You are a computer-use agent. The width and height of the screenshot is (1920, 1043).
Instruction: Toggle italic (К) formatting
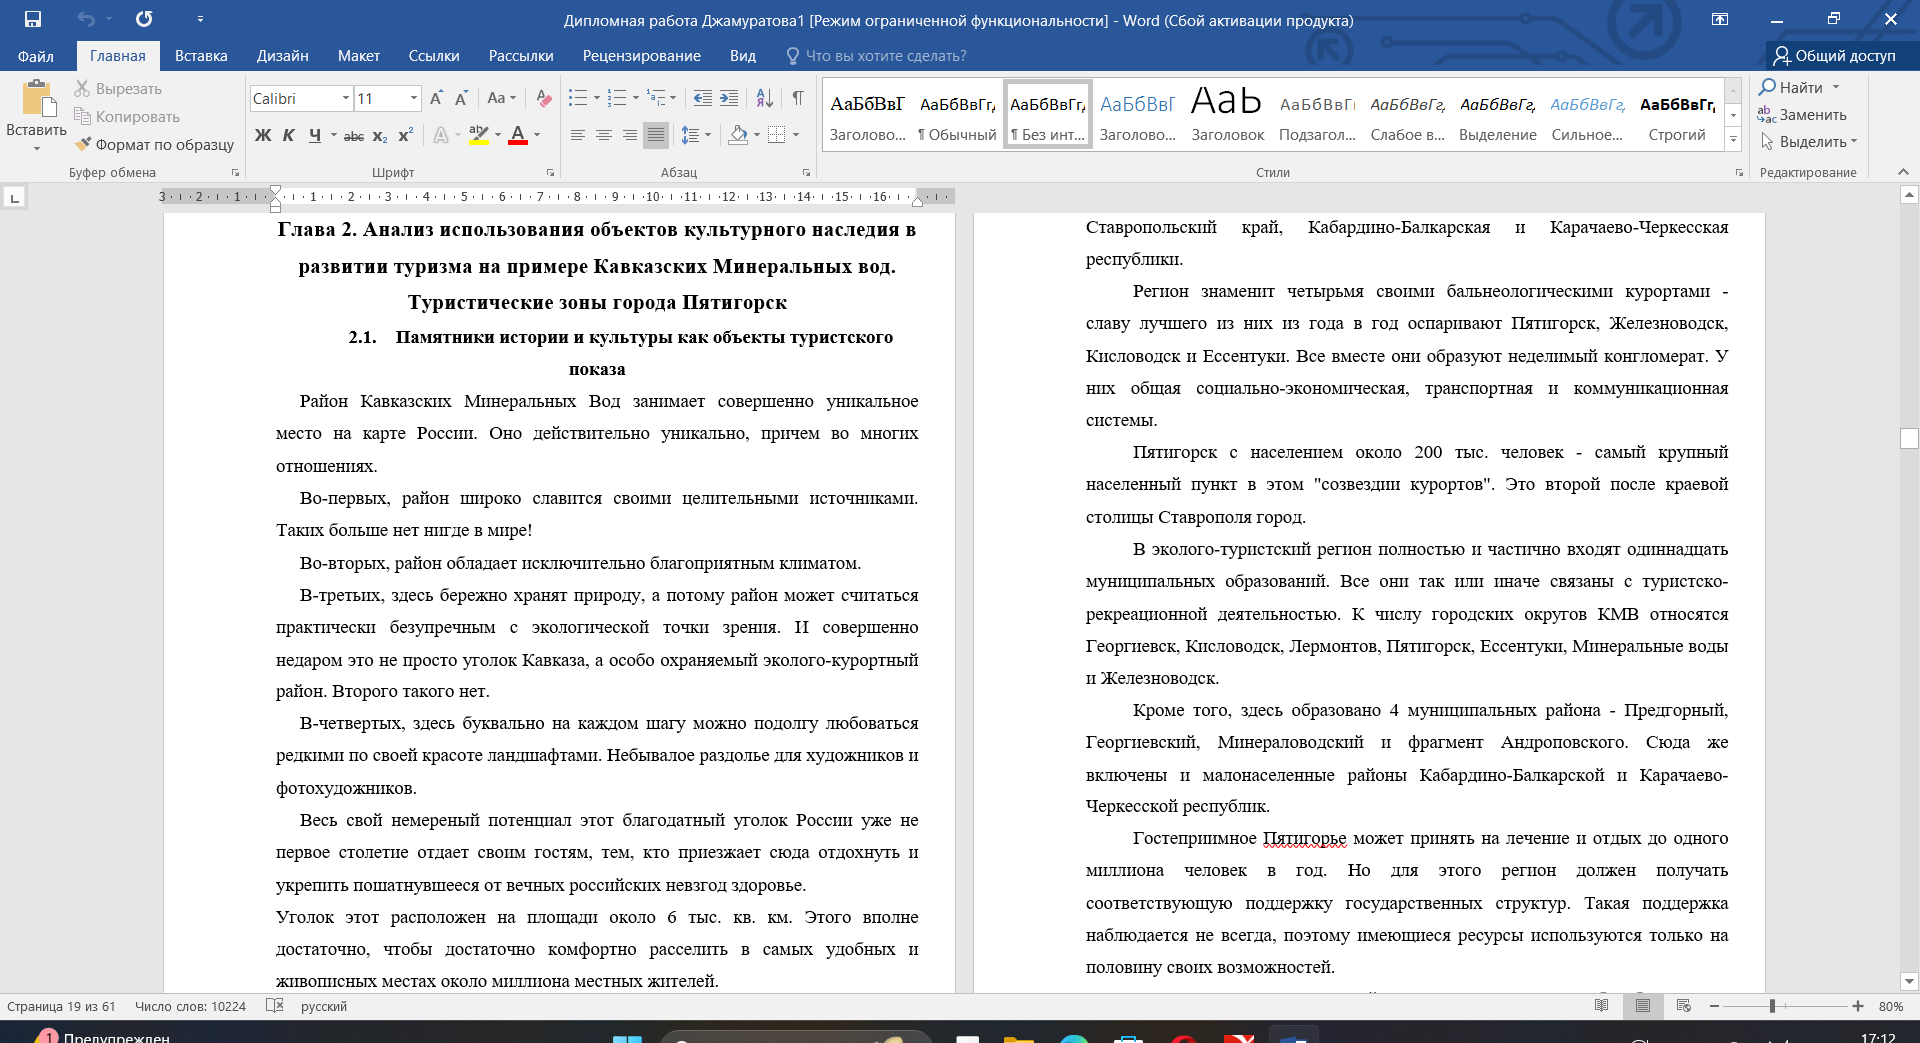(288, 135)
